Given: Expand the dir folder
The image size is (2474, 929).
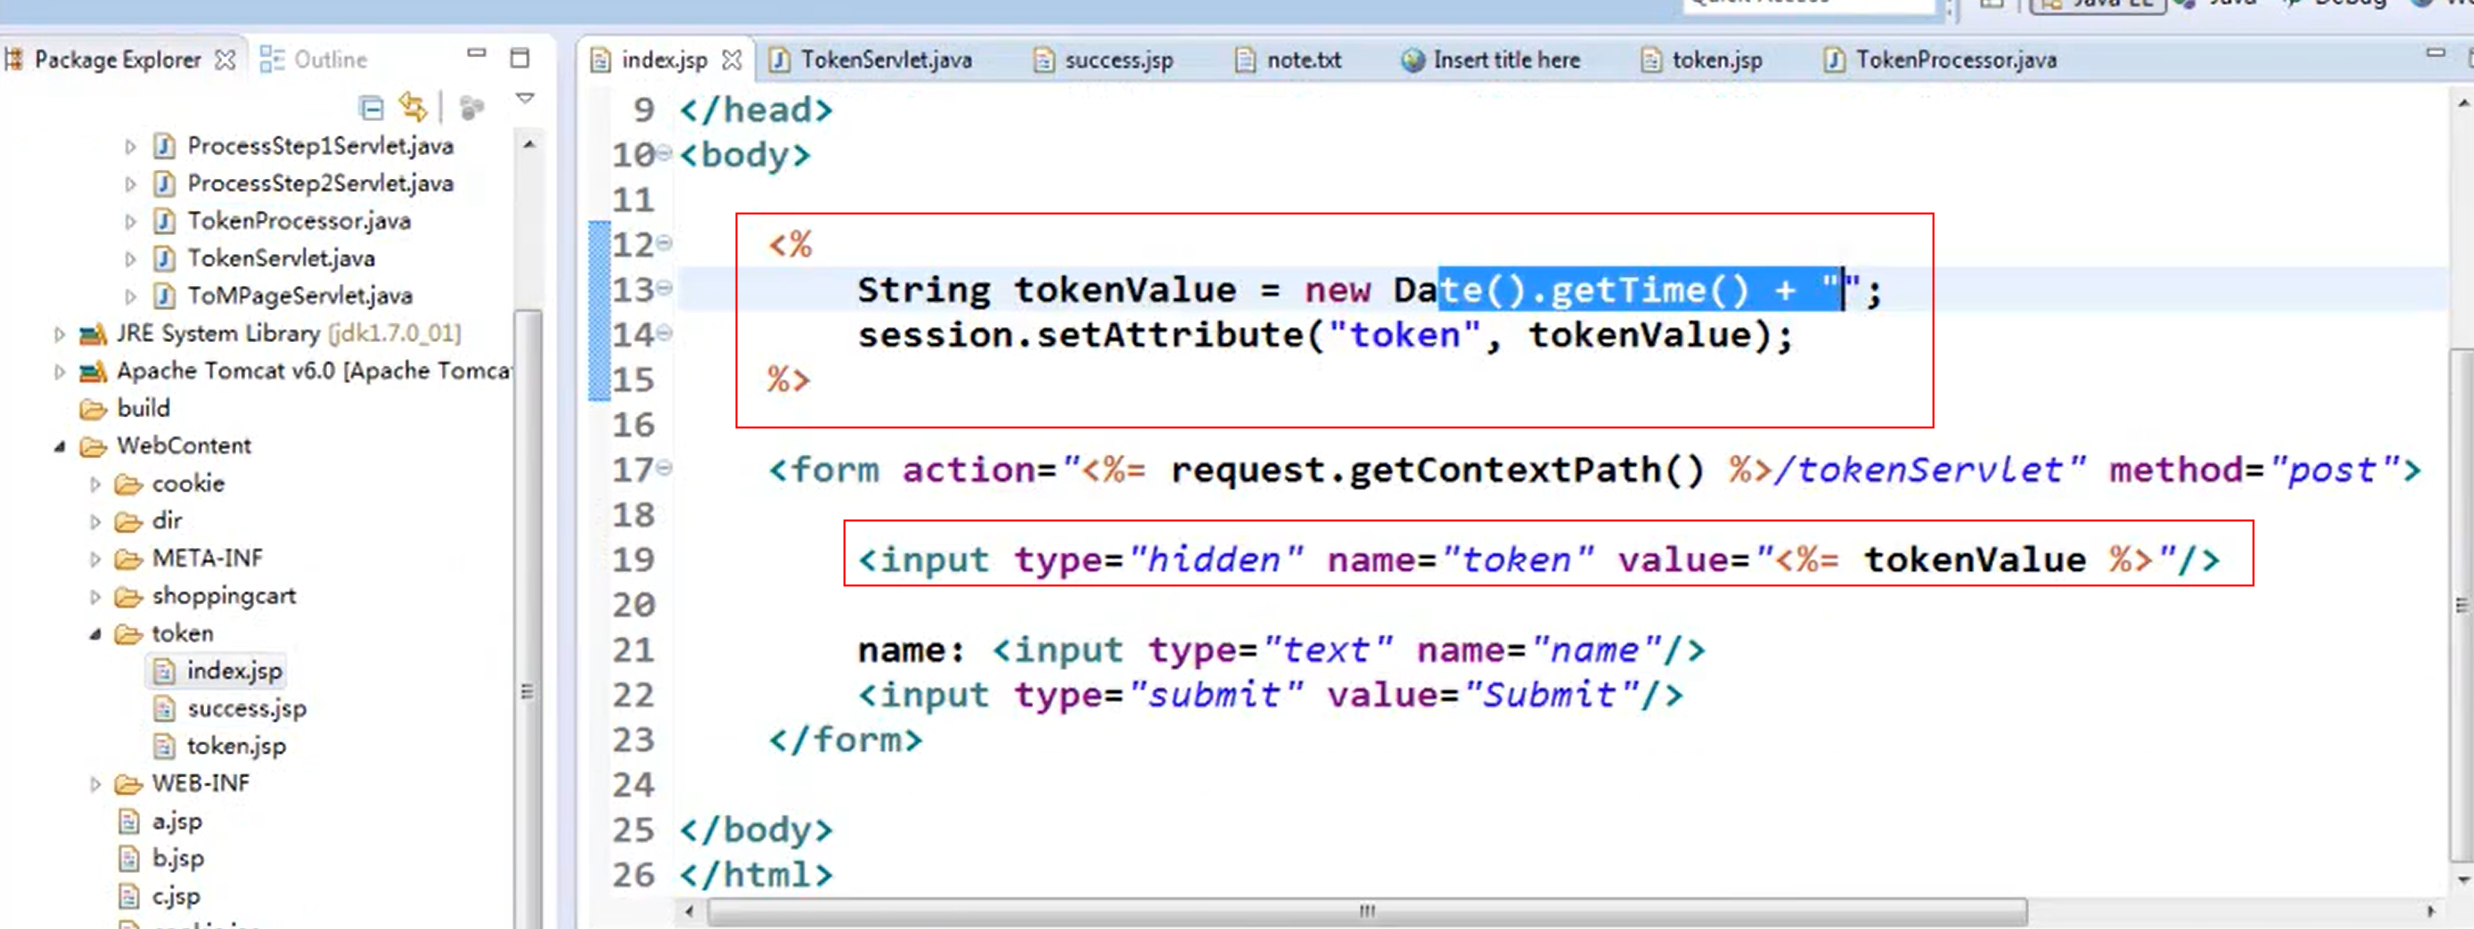Looking at the screenshot, I should pos(95,522).
